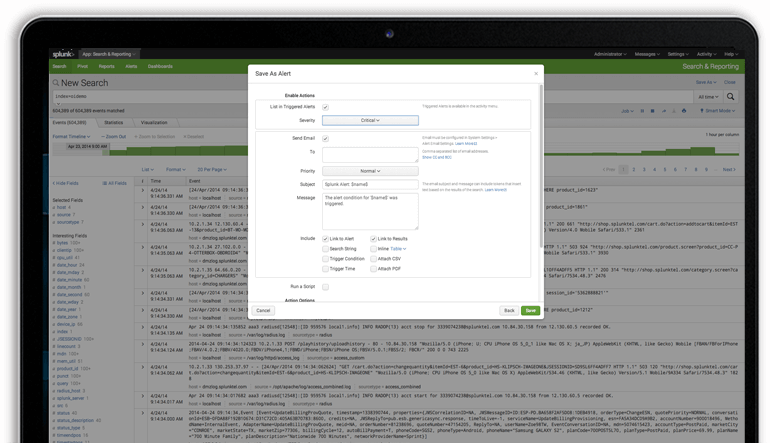Uncheck Link to Results option

(373, 239)
